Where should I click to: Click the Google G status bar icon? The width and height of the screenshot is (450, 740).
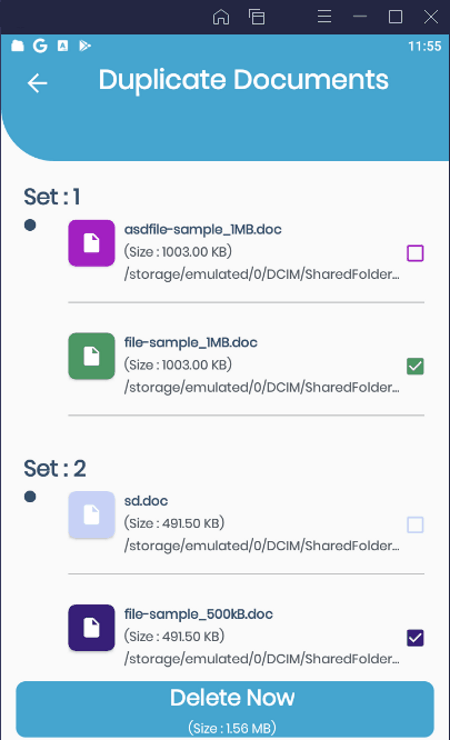pos(40,46)
